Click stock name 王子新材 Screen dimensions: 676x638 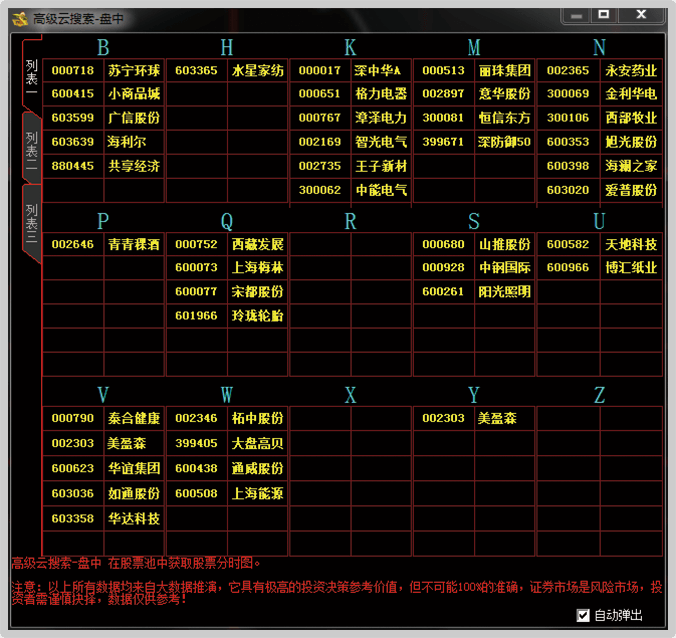pos(381,166)
